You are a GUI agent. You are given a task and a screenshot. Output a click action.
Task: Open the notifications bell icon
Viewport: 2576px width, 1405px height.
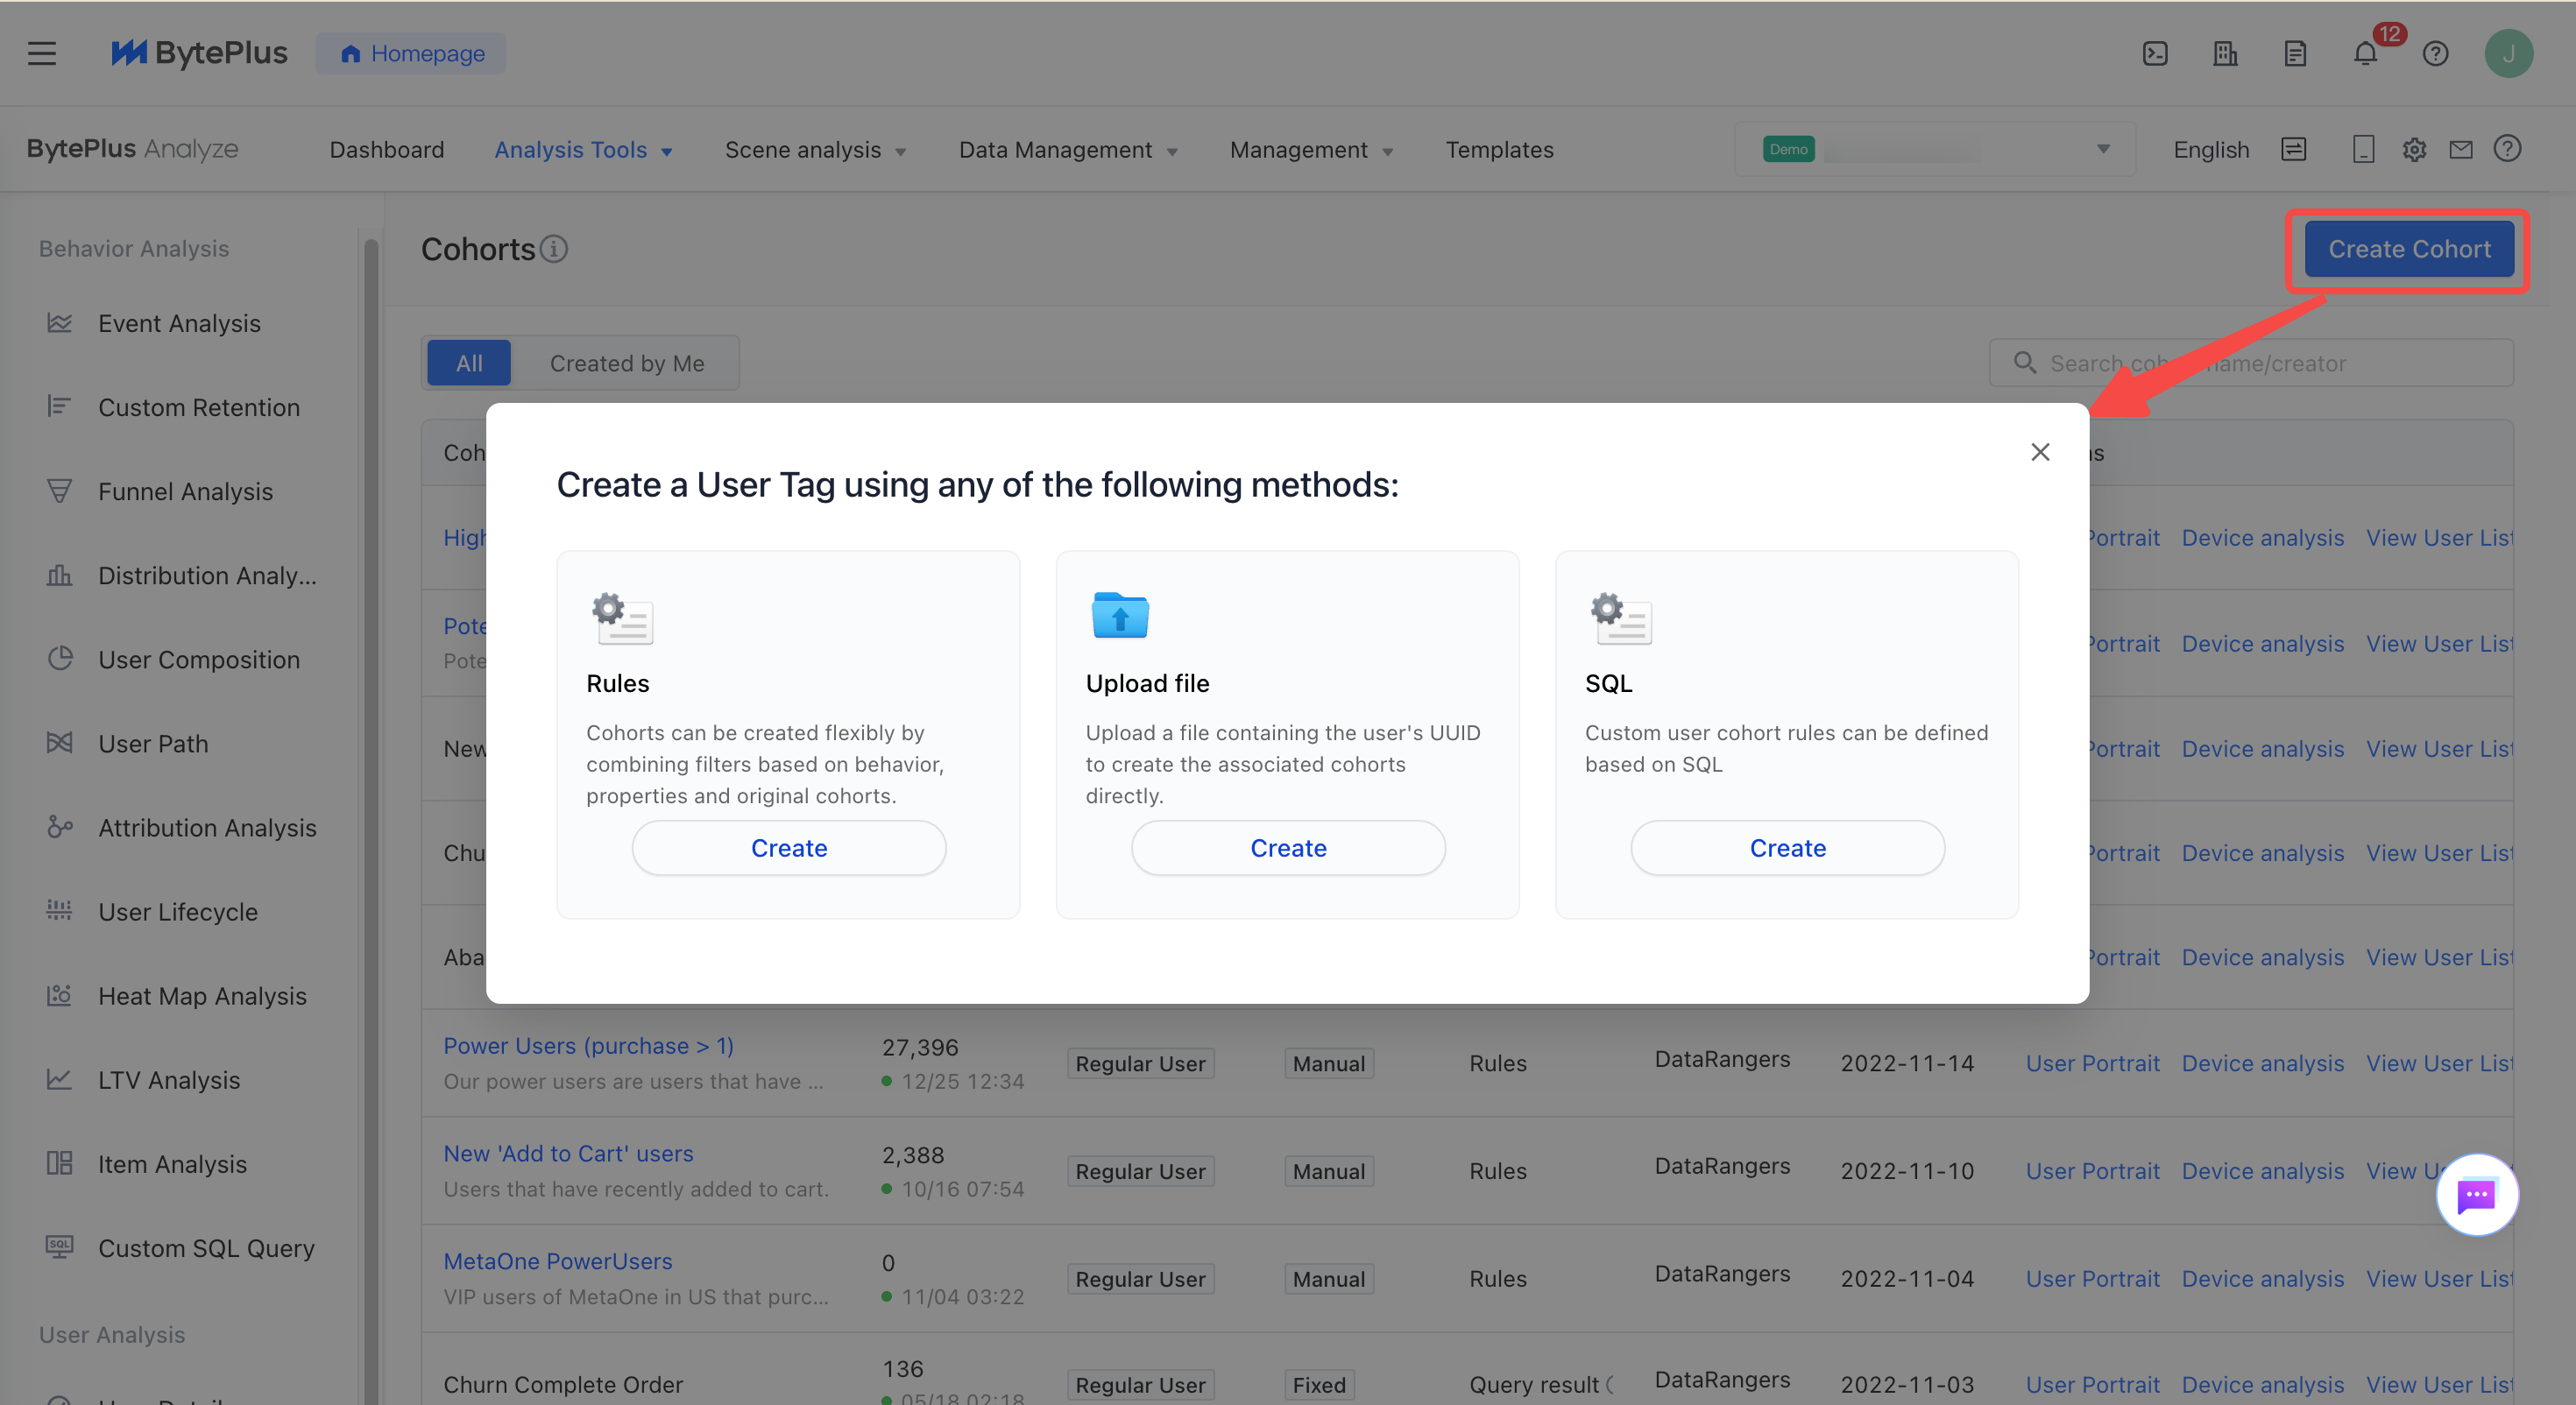point(2365,53)
